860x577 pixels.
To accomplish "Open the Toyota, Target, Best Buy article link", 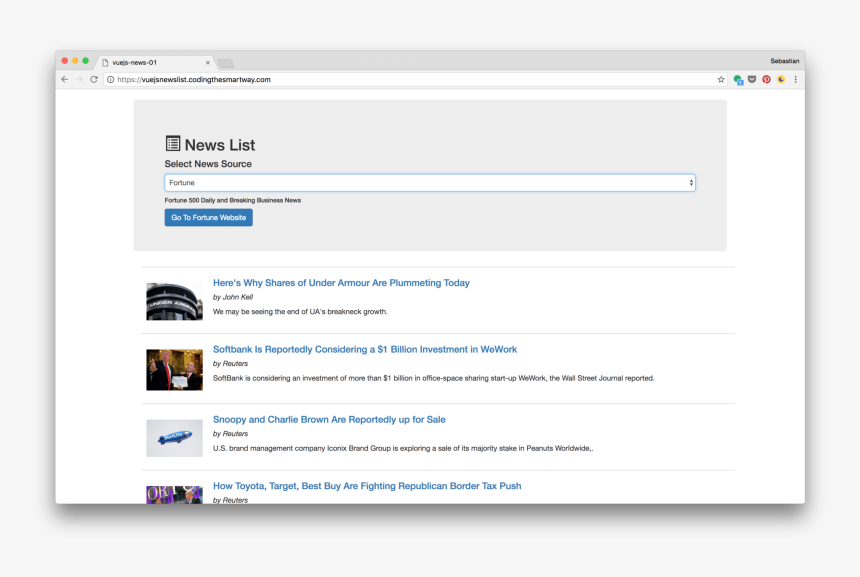I will pyautogui.click(x=367, y=486).
